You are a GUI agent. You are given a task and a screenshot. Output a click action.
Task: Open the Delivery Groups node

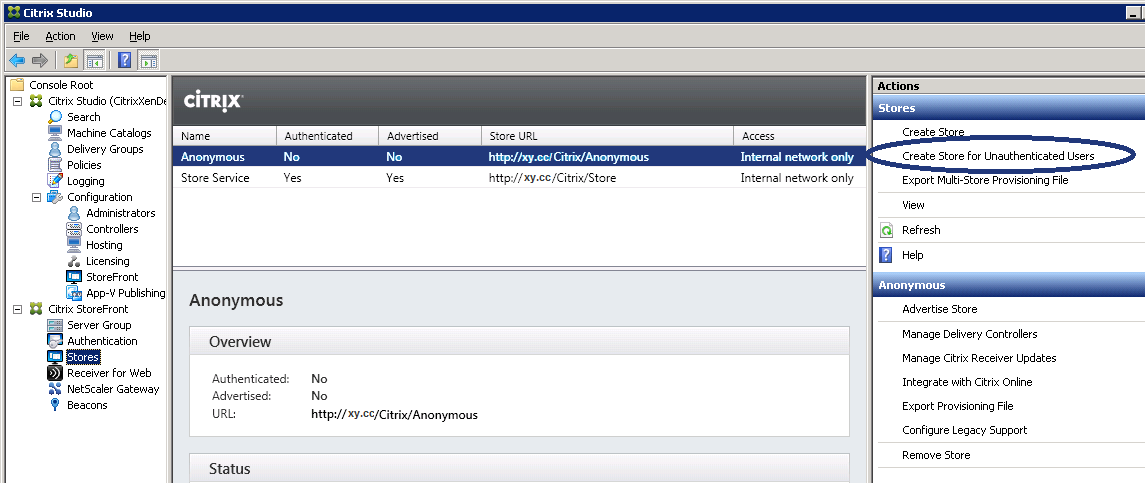point(105,149)
